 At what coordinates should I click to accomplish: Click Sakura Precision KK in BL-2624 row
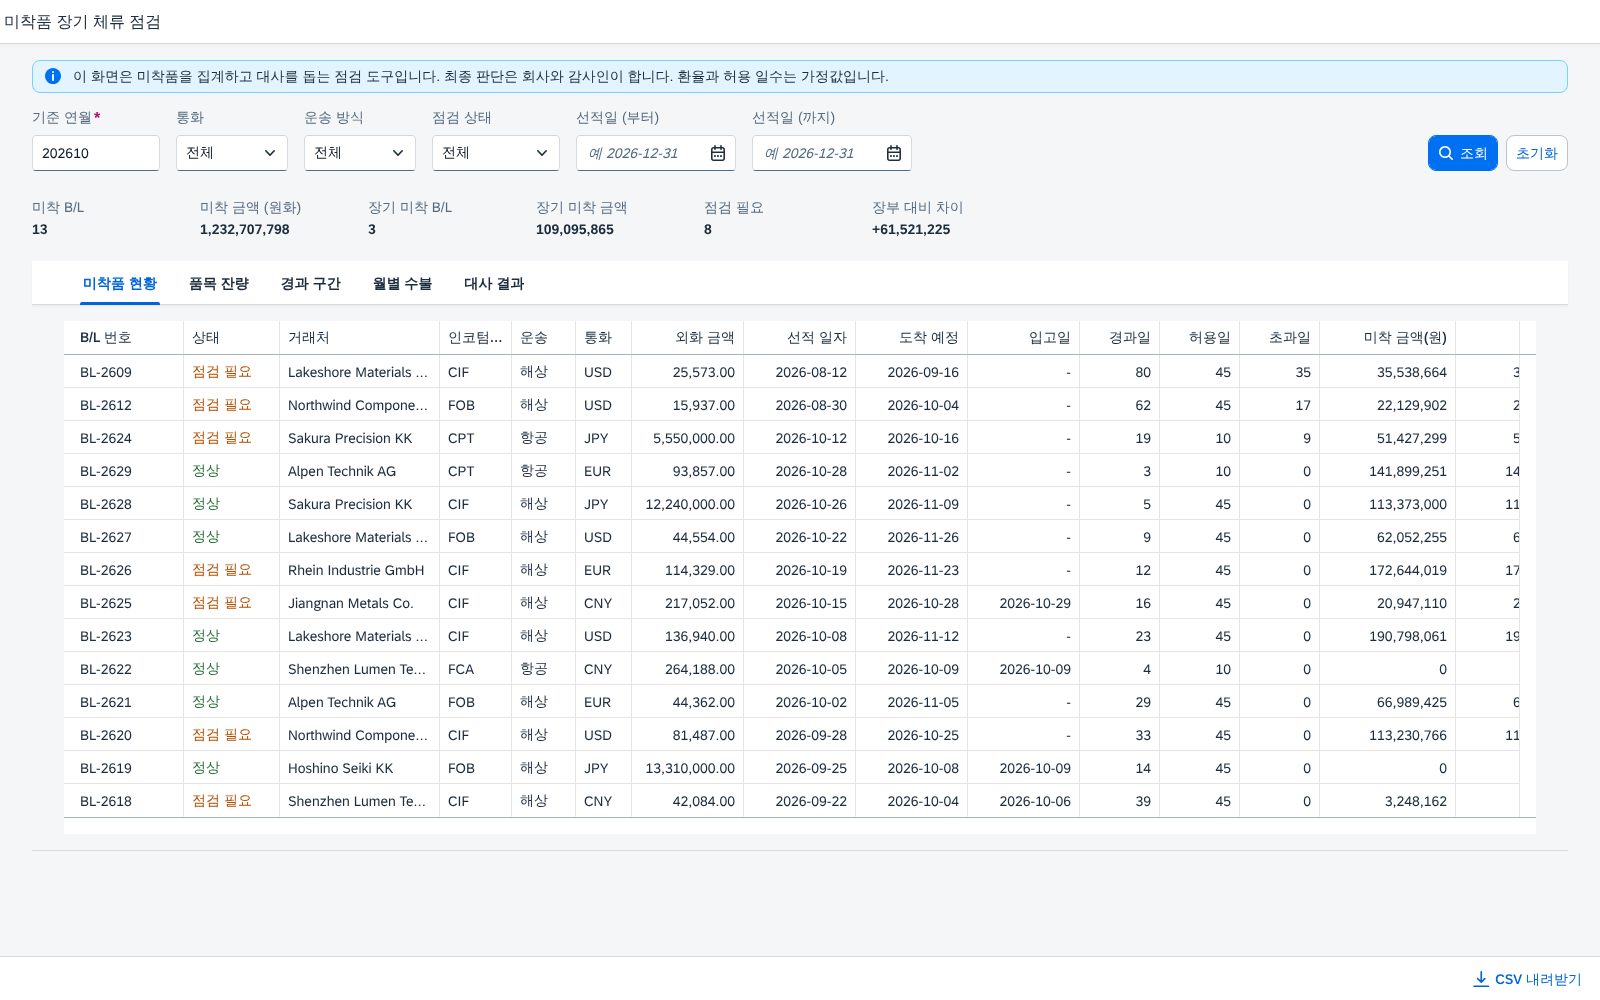(x=350, y=438)
